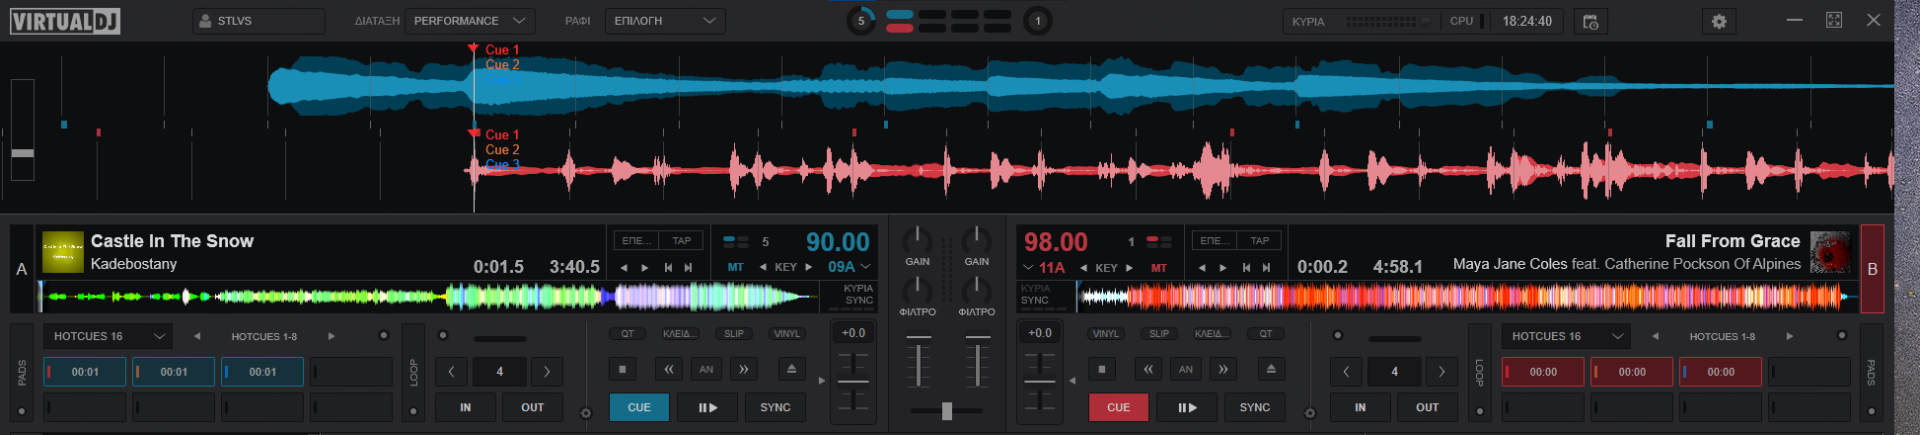Open the 11A key dropdown on deck B
Viewport: 1920px width, 435px height.
pyautogui.click(x=1044, y=267)
